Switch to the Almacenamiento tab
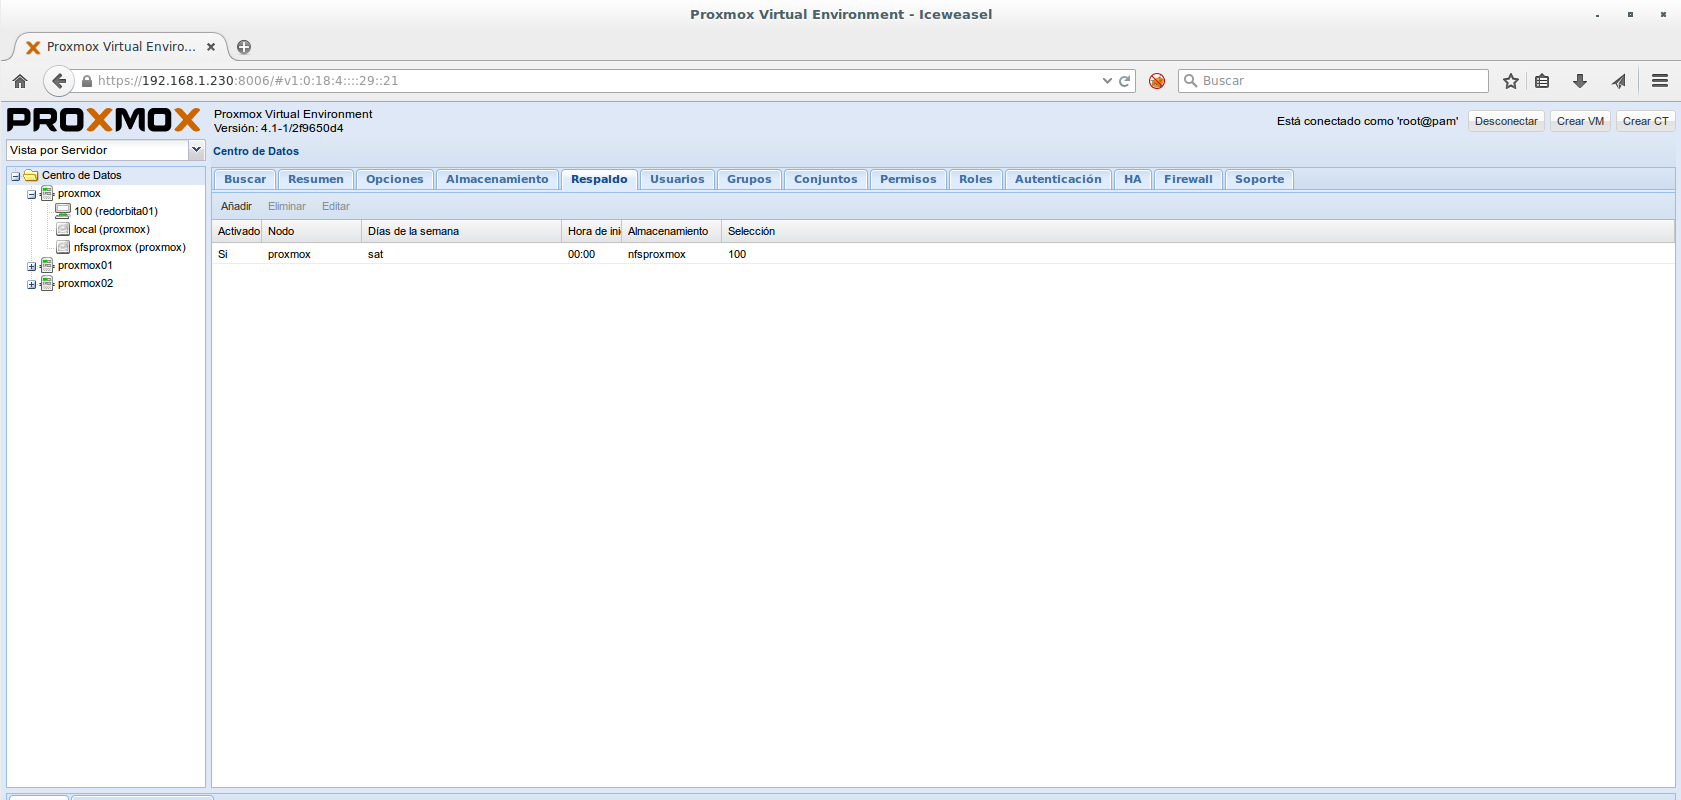This screenshot has width=1681, height=800. coord(497,179)
